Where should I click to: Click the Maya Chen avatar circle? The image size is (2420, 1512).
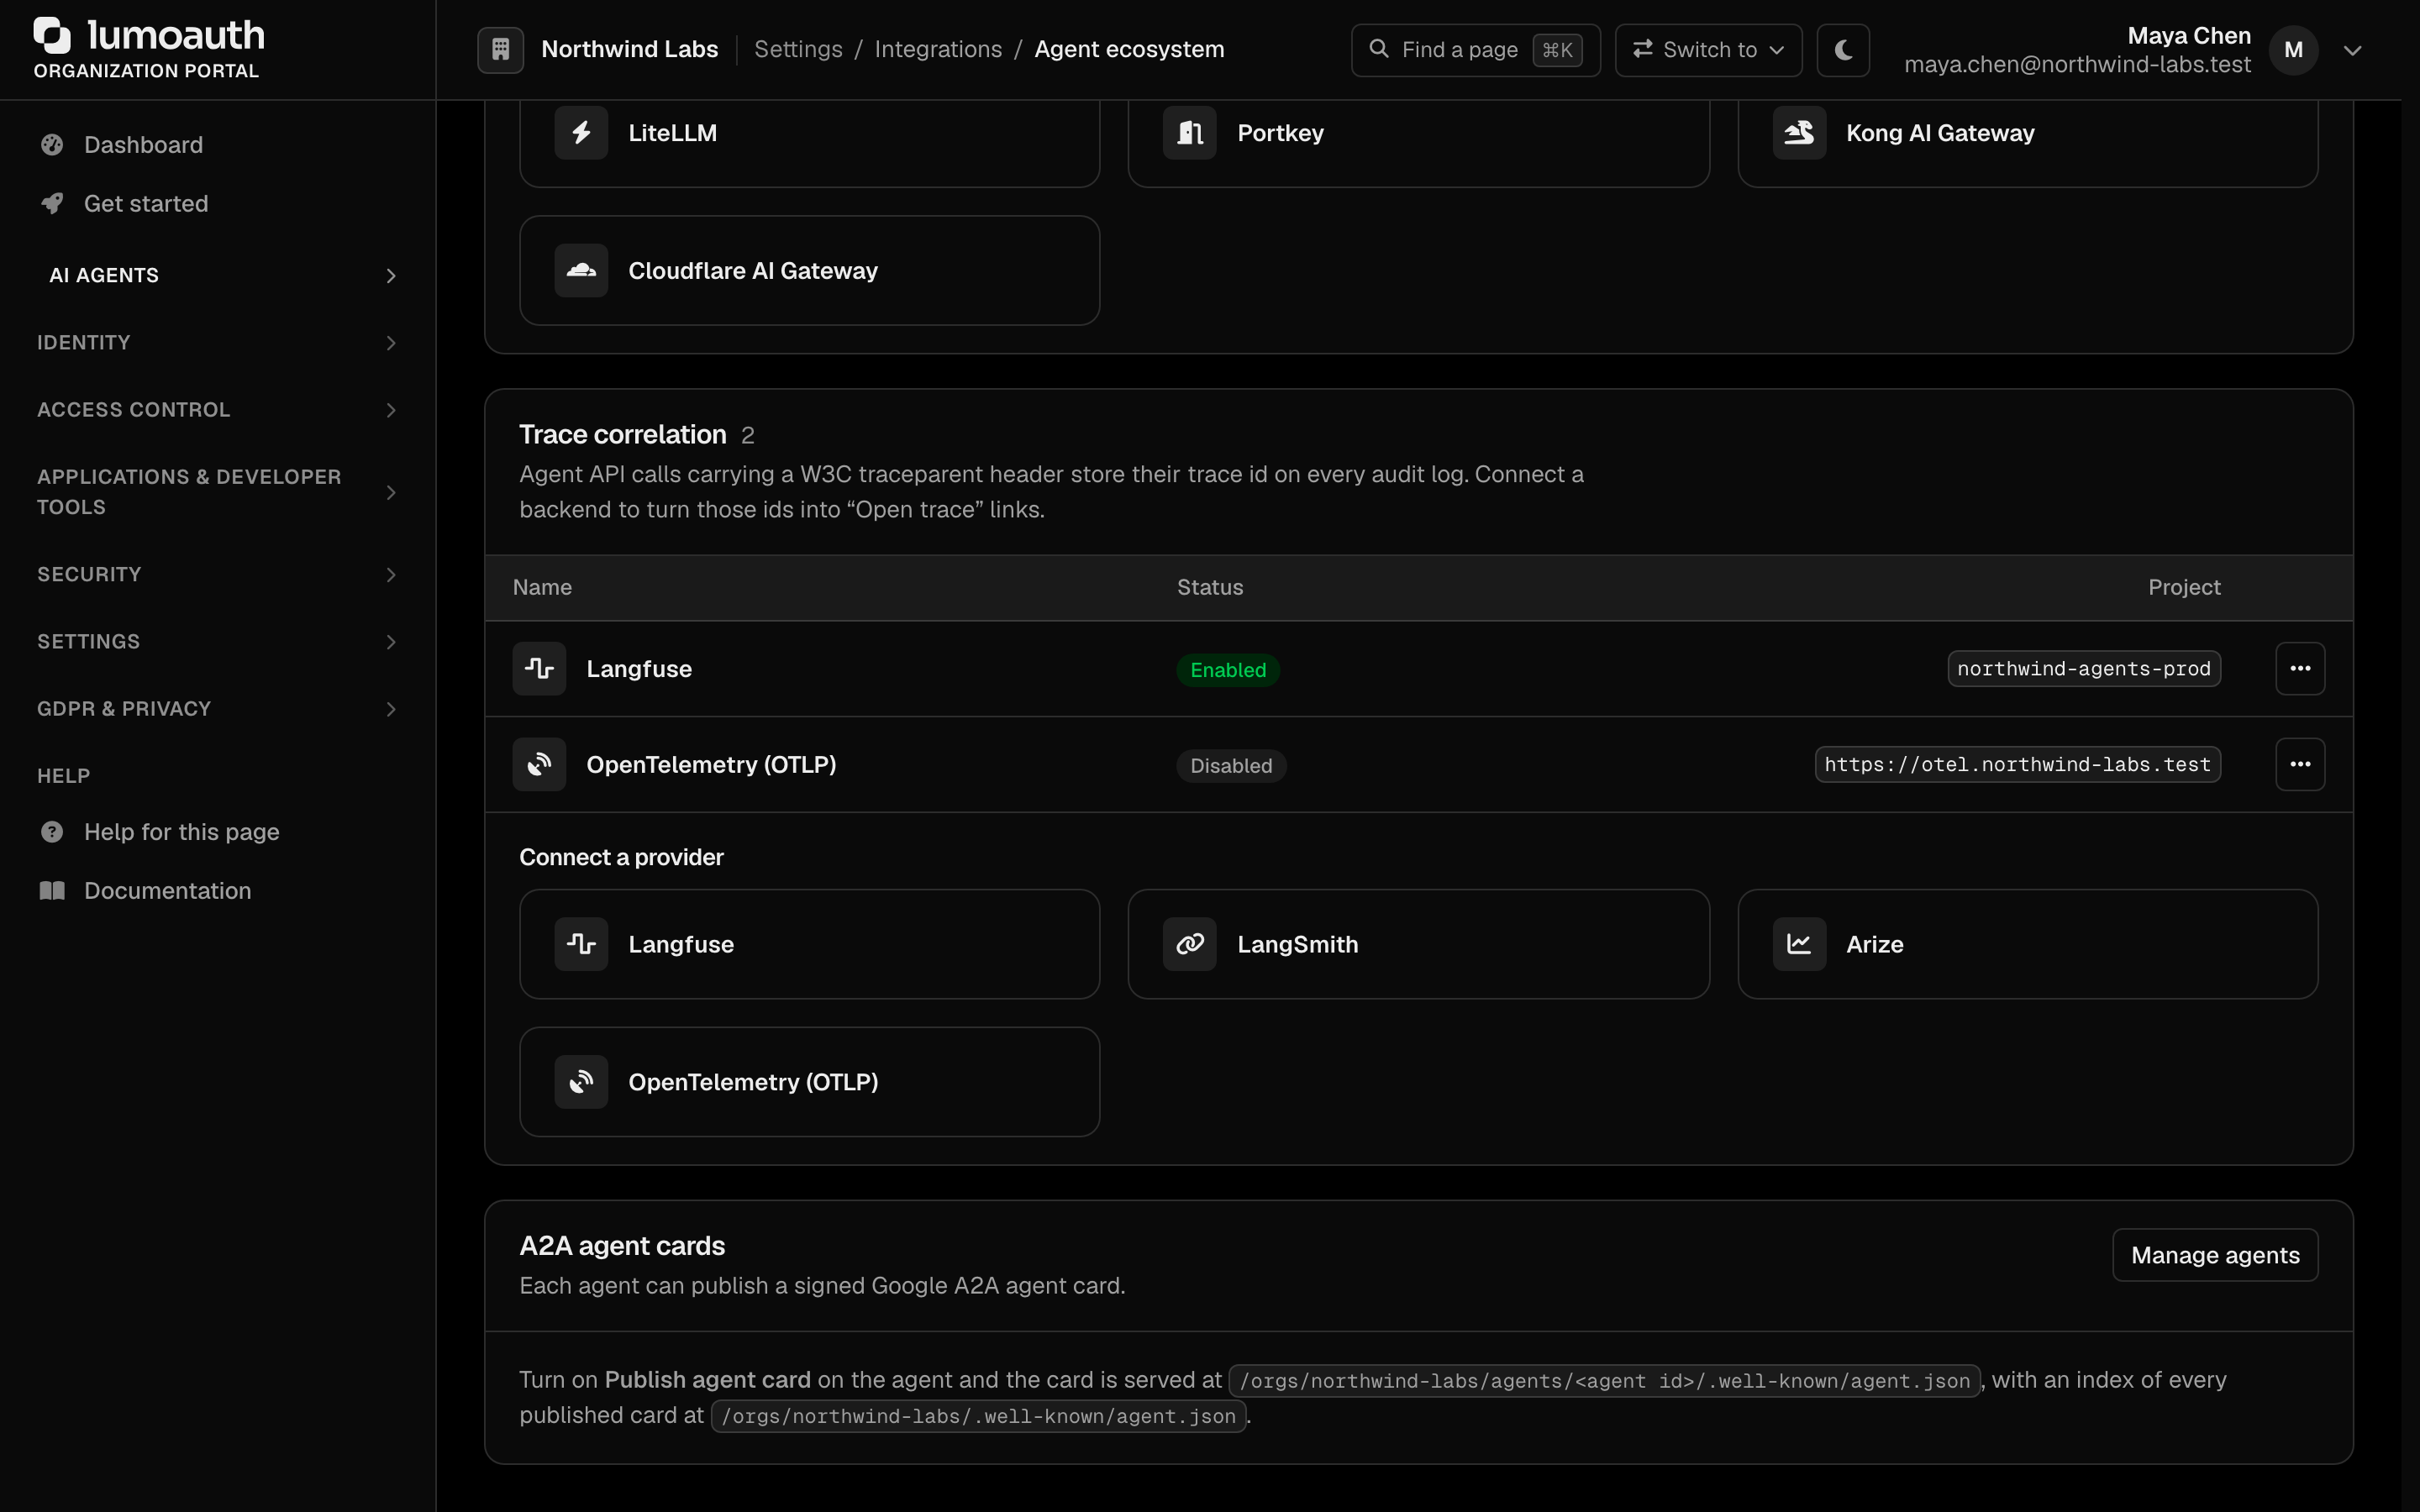pyautogui.click(x=2293, y=50)
